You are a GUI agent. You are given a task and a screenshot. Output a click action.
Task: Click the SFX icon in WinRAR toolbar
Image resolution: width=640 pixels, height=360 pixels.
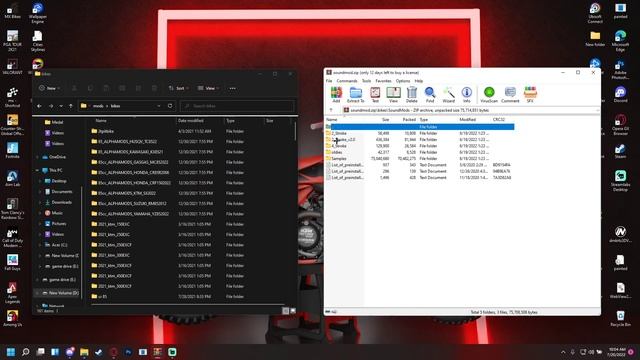click(x=530, y=94)
